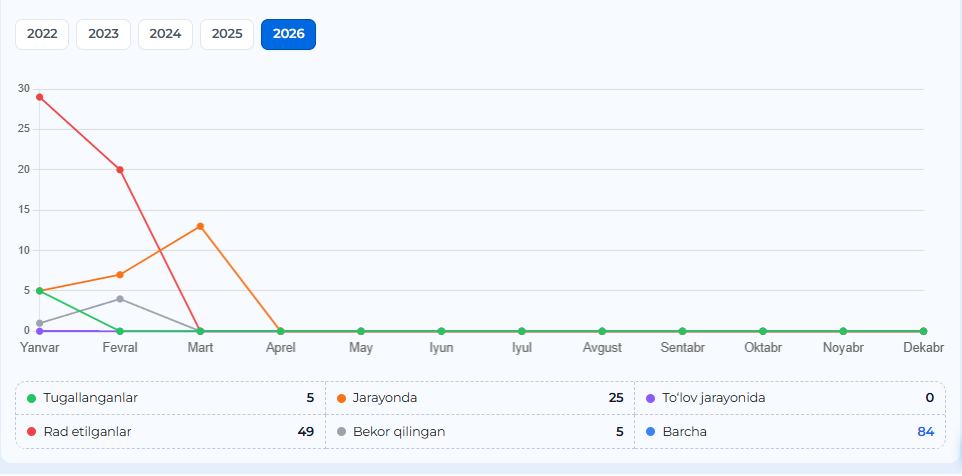962x476 pixels.
Task: Click the Barcha total value 84
Action: 925,432
